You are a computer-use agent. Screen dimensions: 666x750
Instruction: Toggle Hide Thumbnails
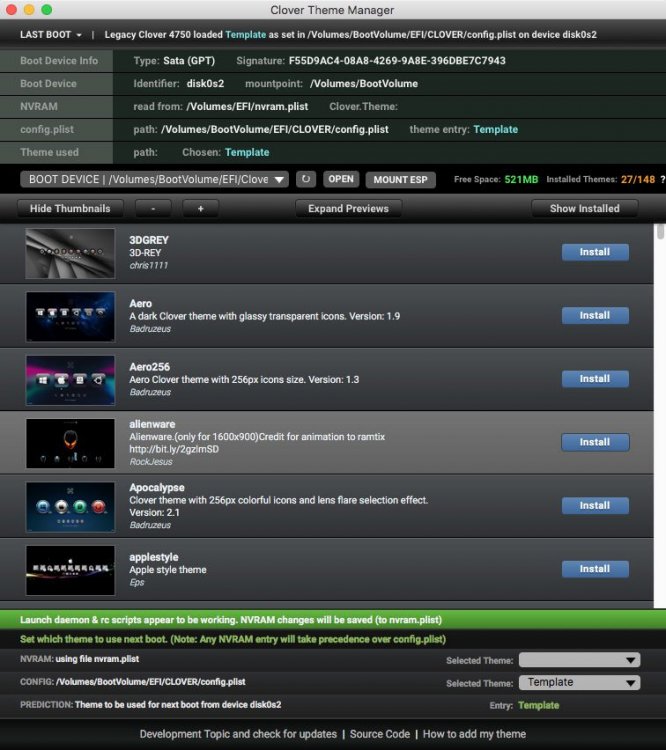(x=70, y=209)
